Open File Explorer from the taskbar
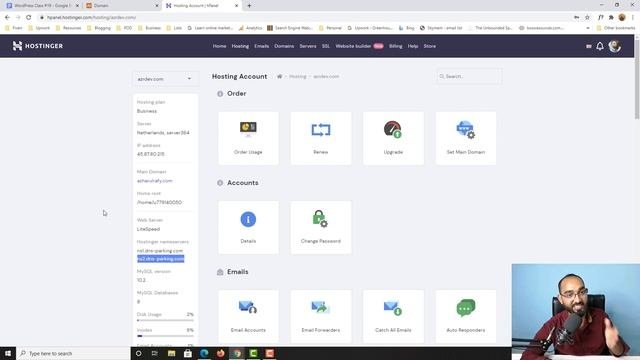Viewport: 640px width, 360px height. [171, 353]
